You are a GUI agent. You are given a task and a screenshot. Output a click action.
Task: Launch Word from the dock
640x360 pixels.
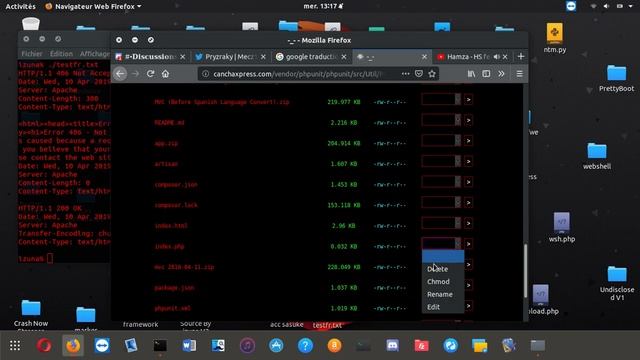click(x=189, y=346)
